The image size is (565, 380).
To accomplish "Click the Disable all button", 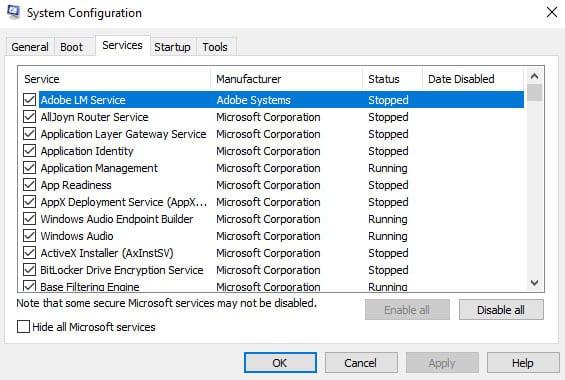I will coord(501,310).
